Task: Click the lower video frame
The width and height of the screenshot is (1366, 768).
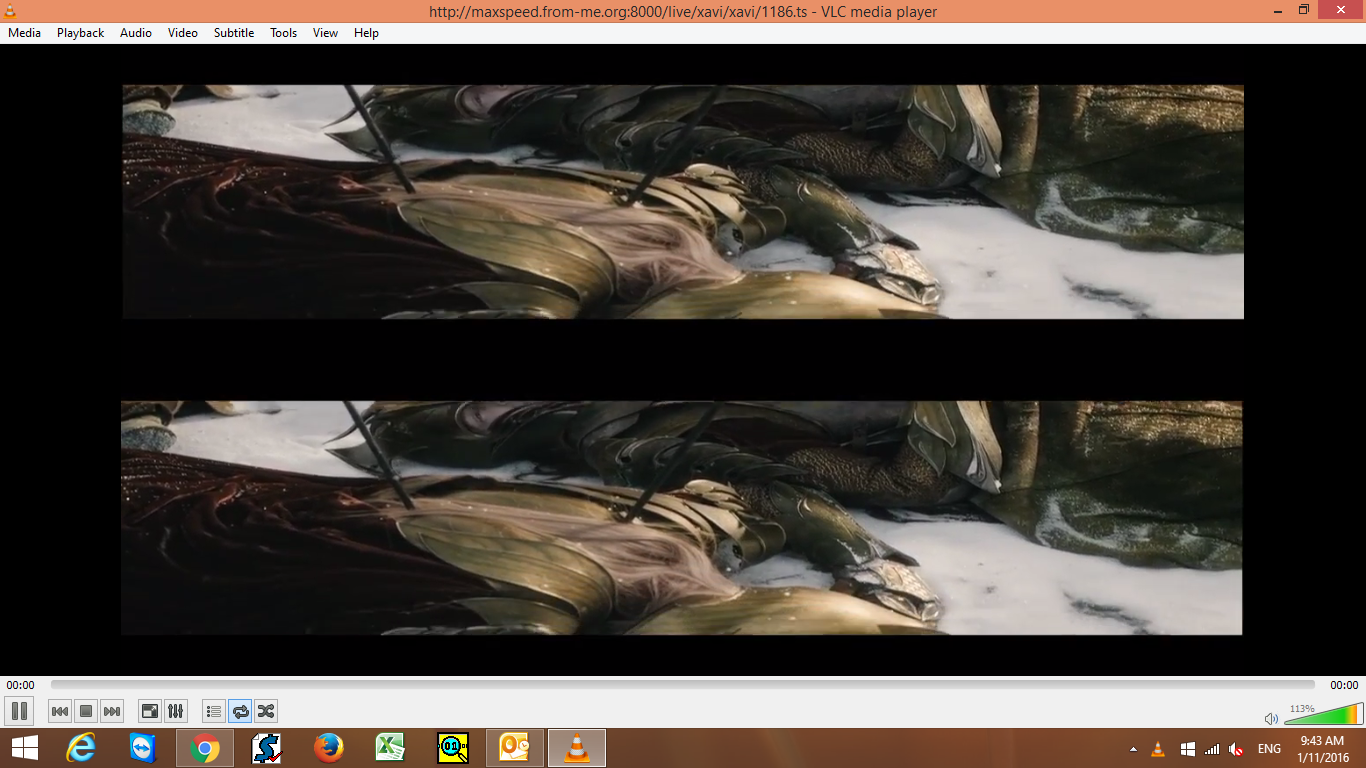Action: 682,518
